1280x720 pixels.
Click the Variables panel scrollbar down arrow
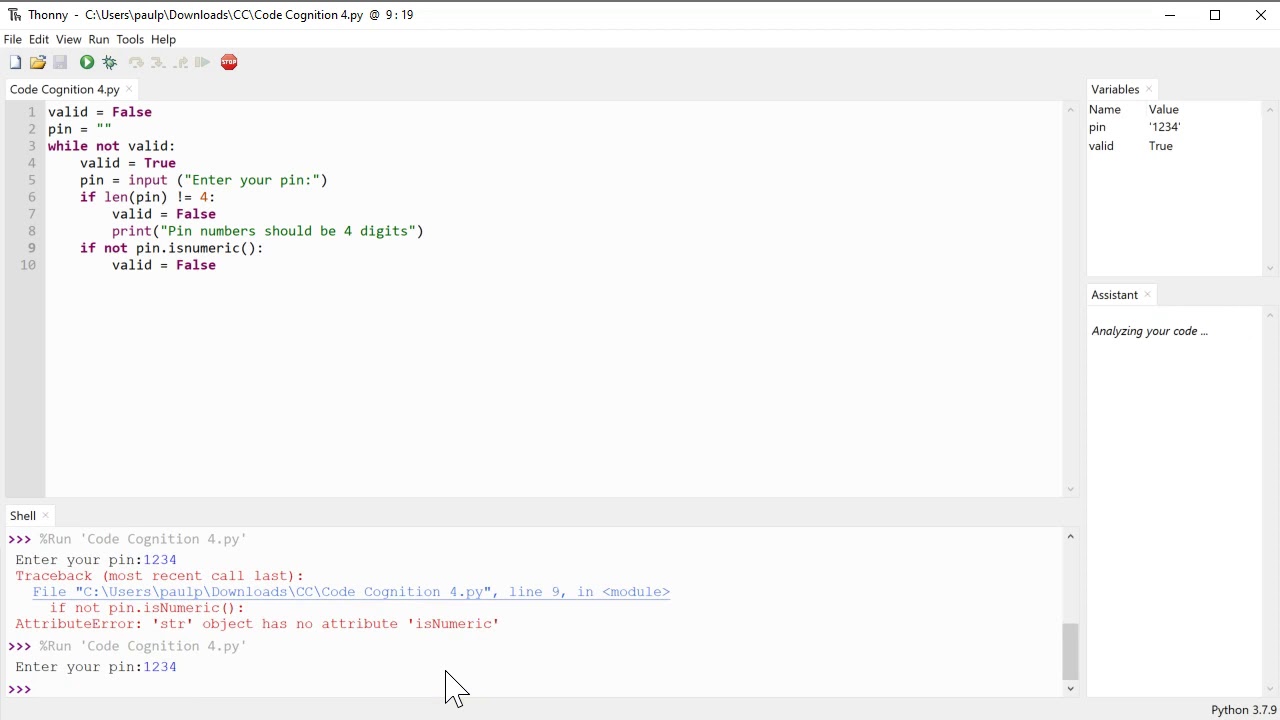click(1270, 268)
